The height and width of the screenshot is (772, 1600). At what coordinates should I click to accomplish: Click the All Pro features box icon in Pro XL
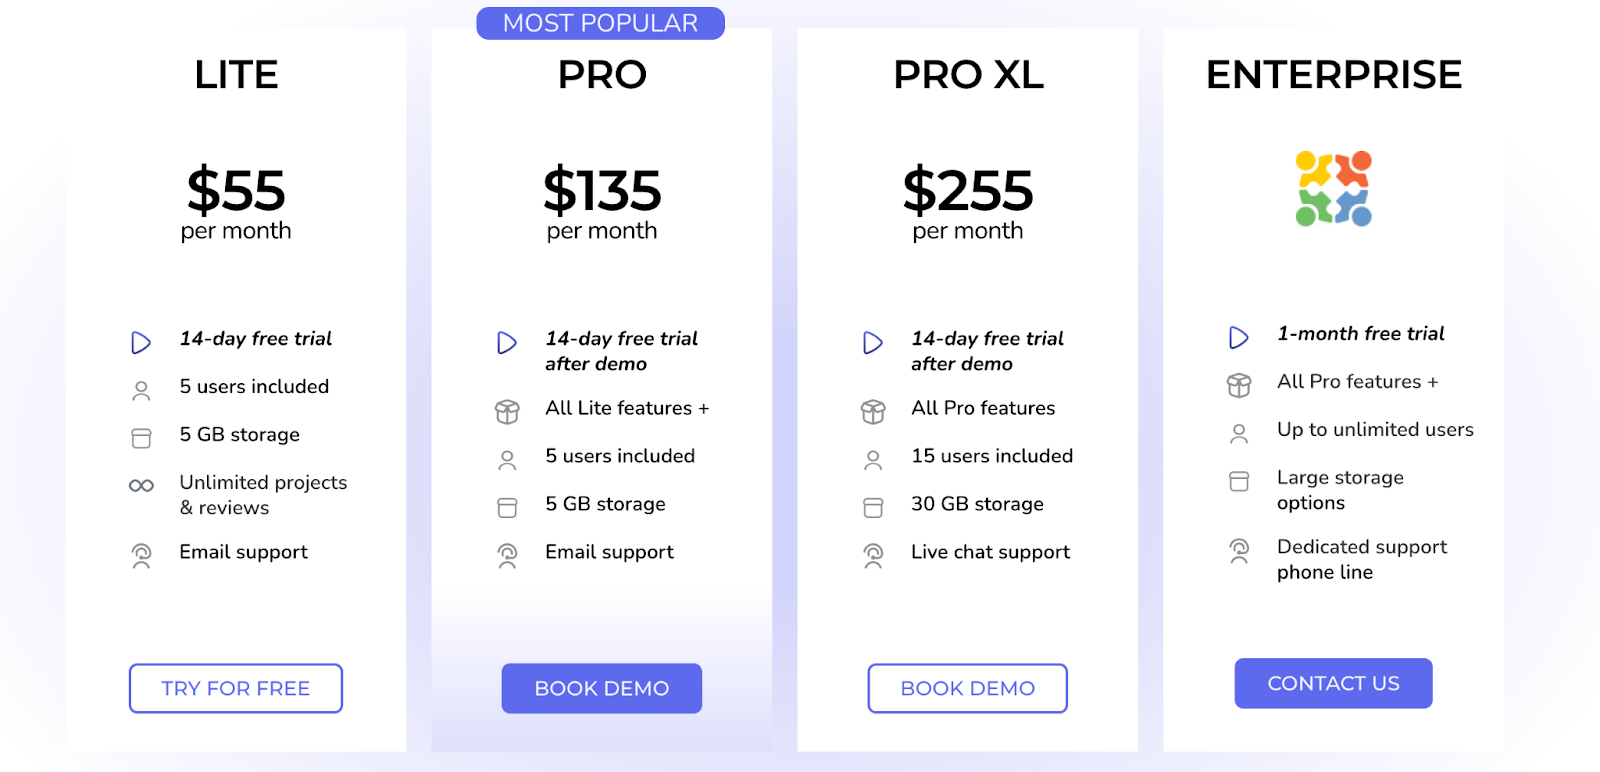click(874, 411)
